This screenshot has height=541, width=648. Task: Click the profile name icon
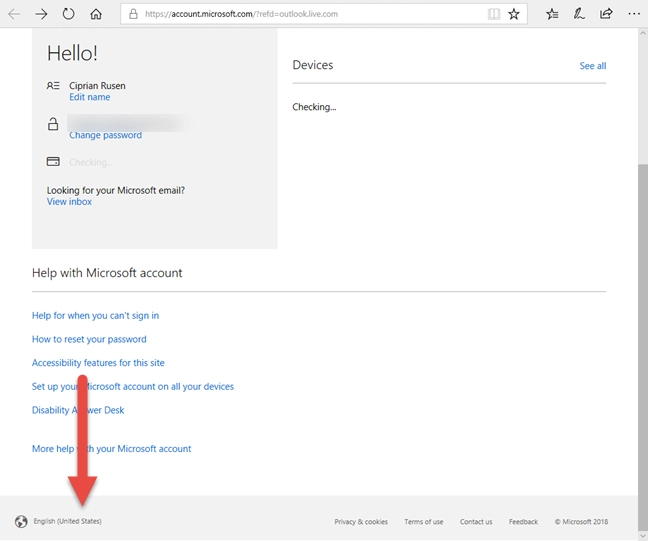53,86
